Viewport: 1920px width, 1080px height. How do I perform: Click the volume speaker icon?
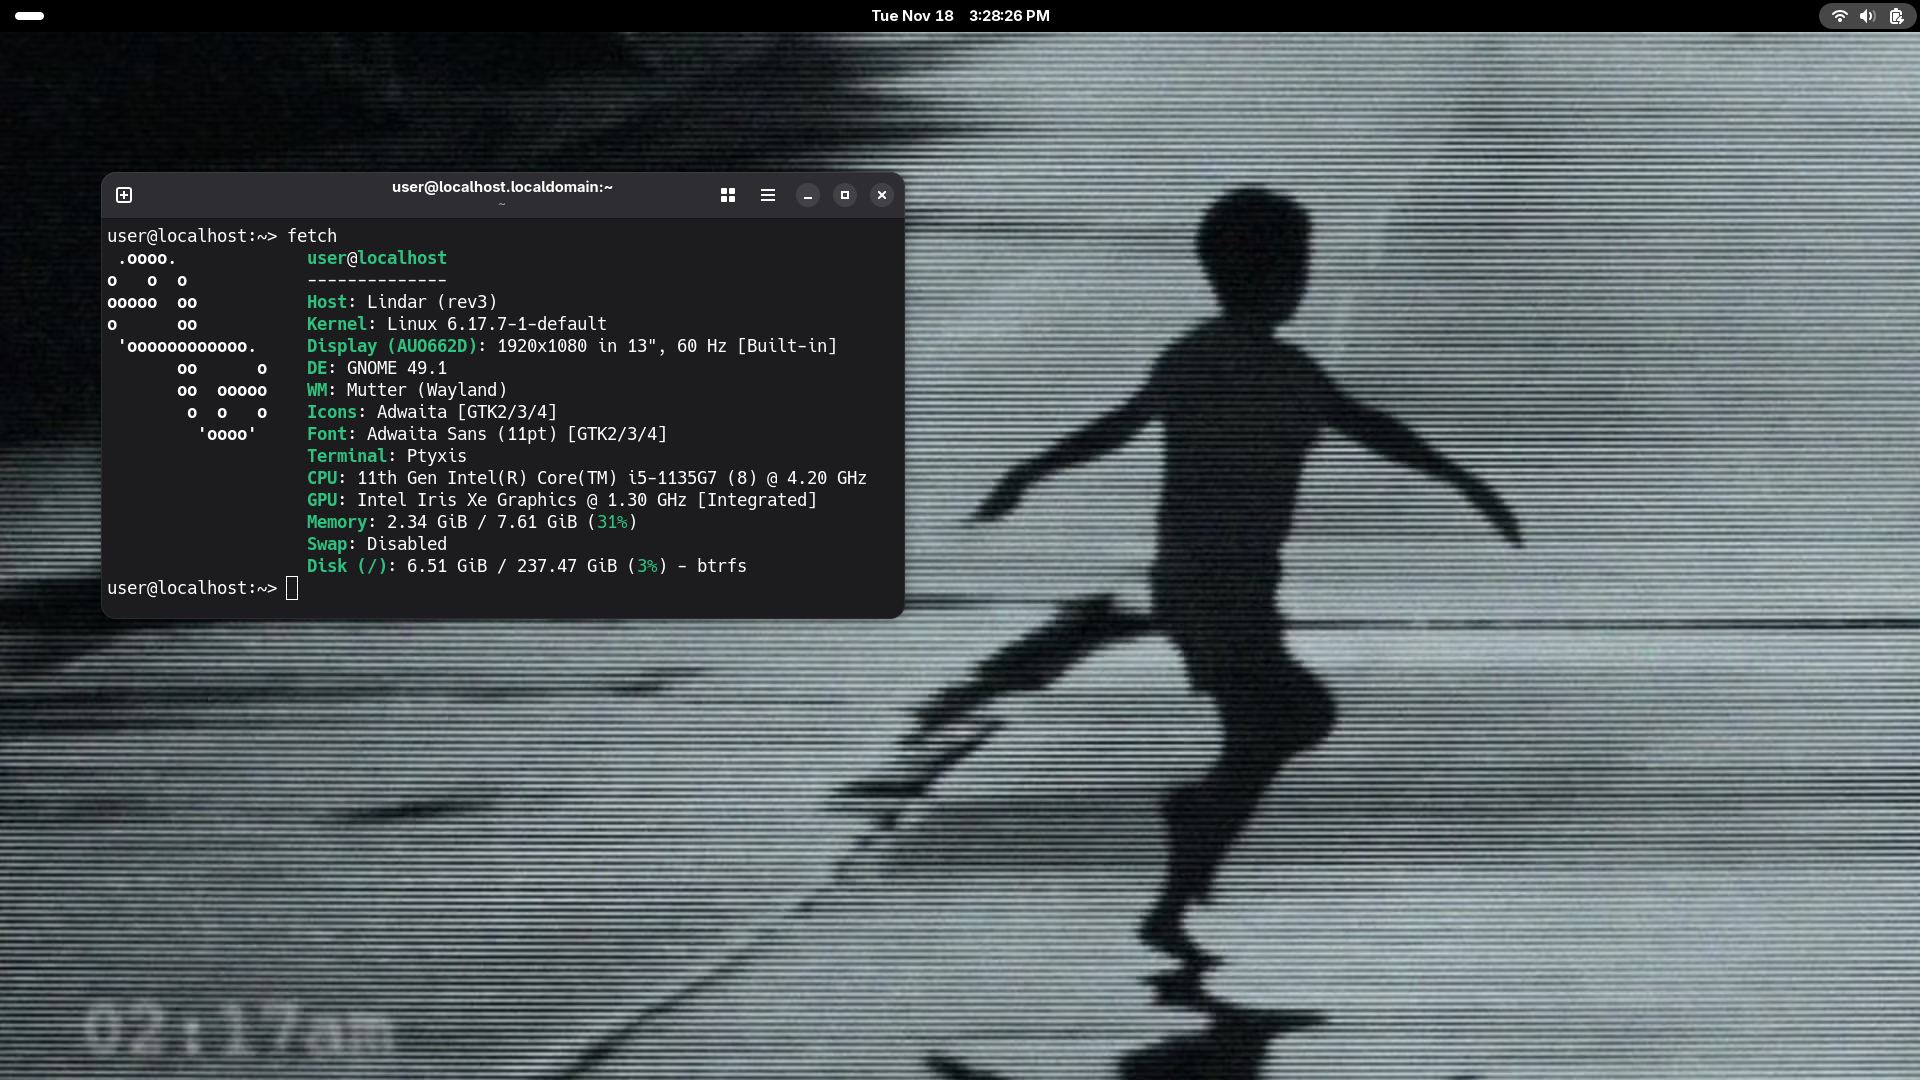[1867, 16]
